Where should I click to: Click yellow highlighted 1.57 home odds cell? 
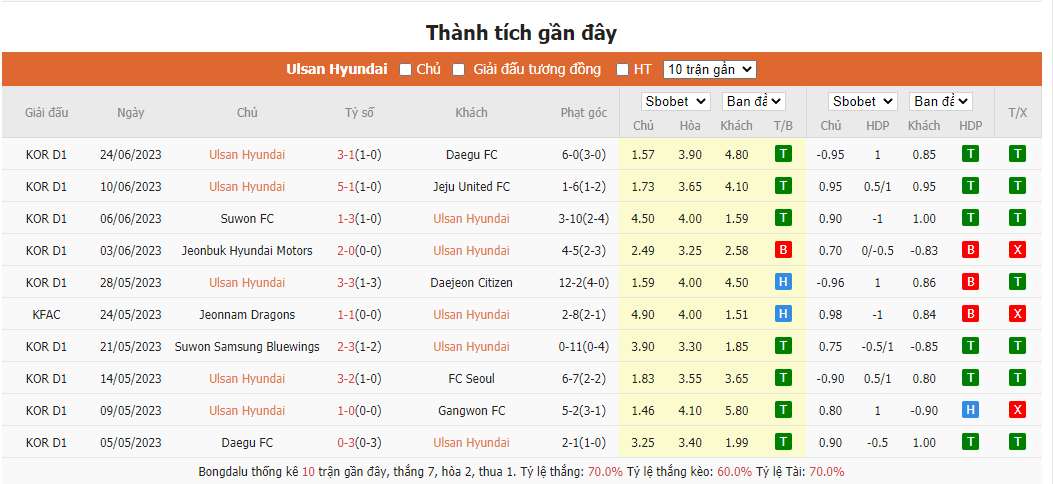(x=643, y=154)
